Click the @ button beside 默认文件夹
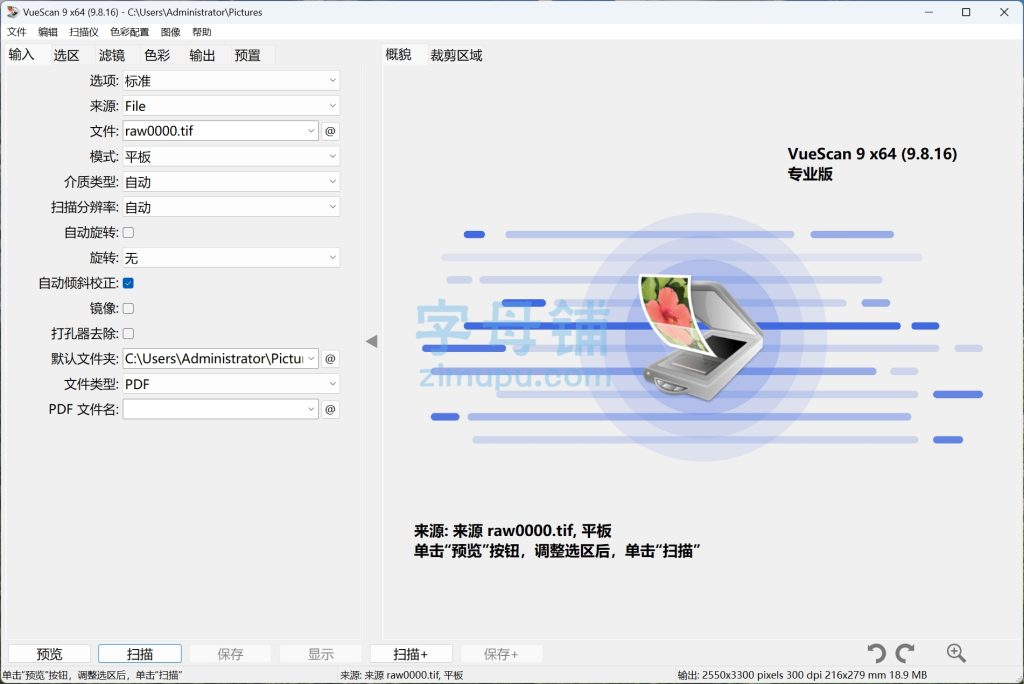The image size is (1024, 684). pos(330,358)
